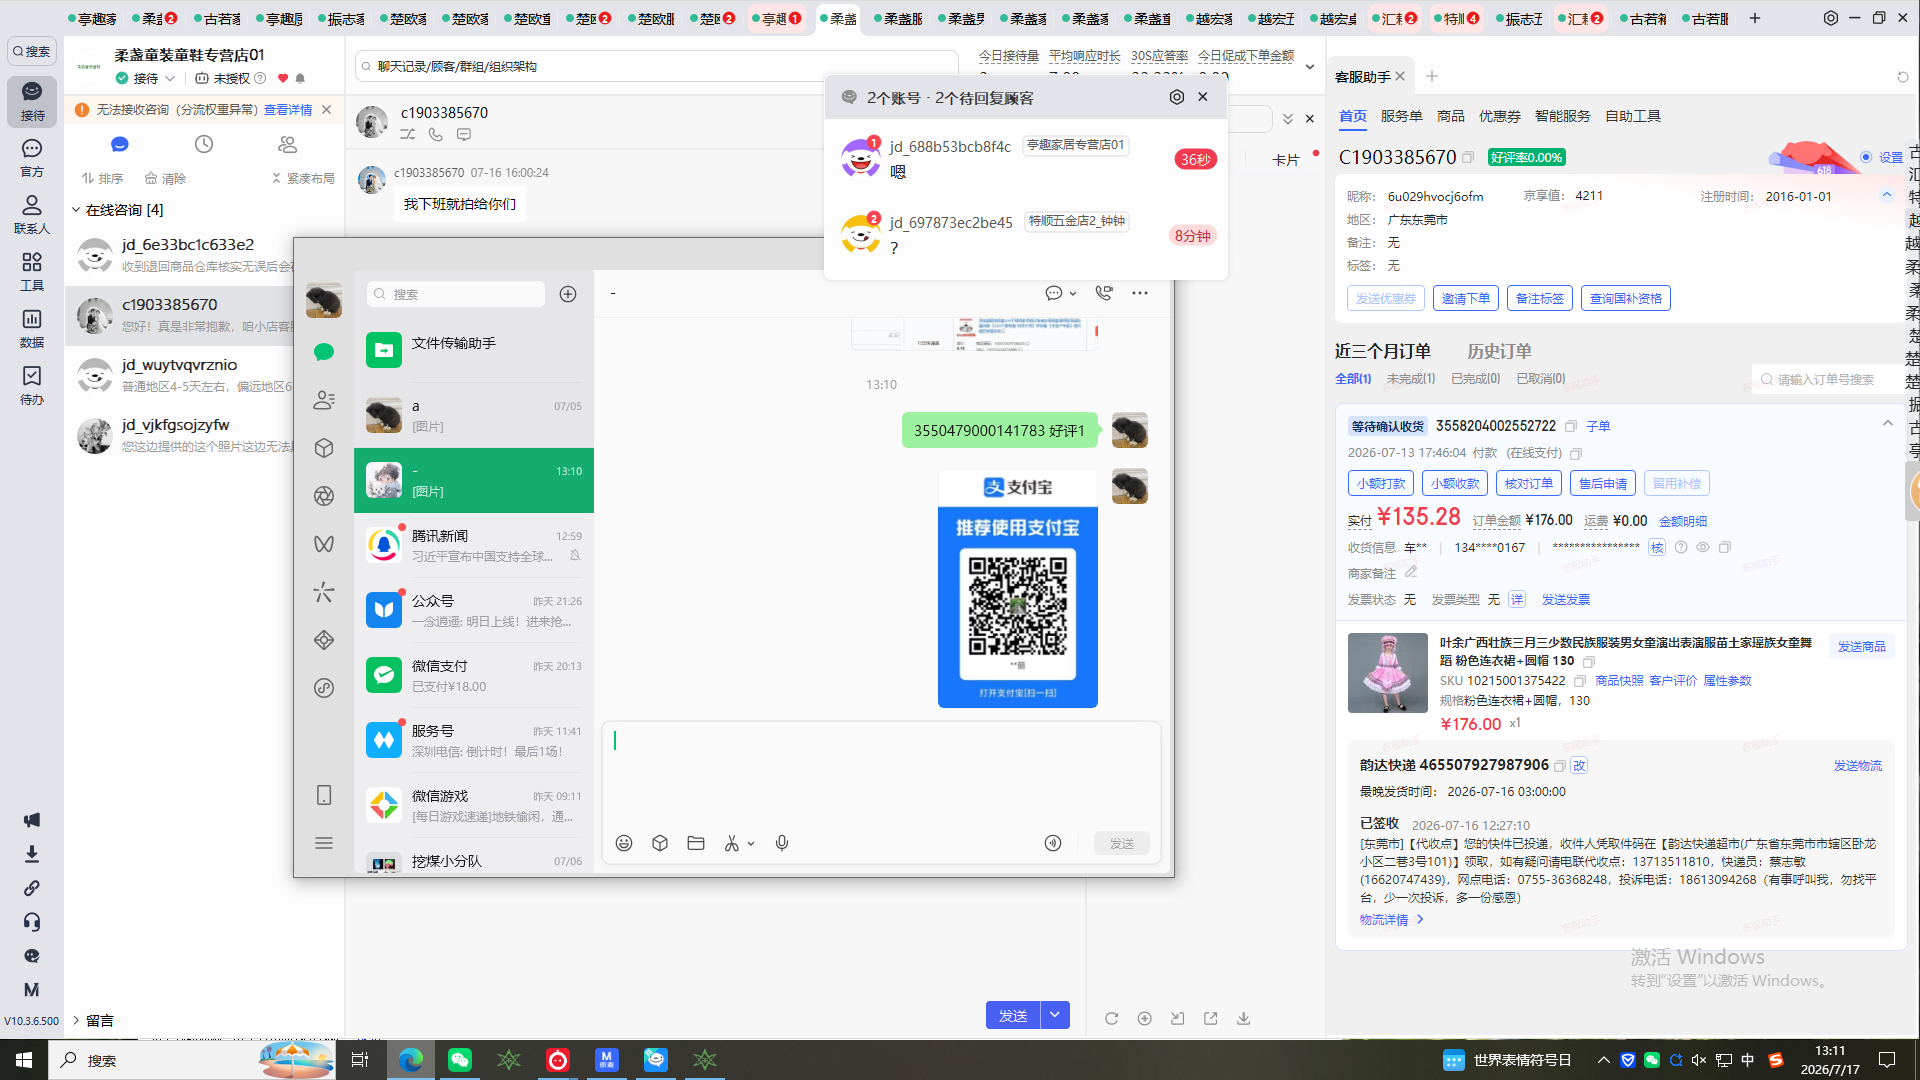Viewport: 1920px width, 1080px height.
Task: Open the 数据 data sidebar icon
Action: (x=32, y=327)
